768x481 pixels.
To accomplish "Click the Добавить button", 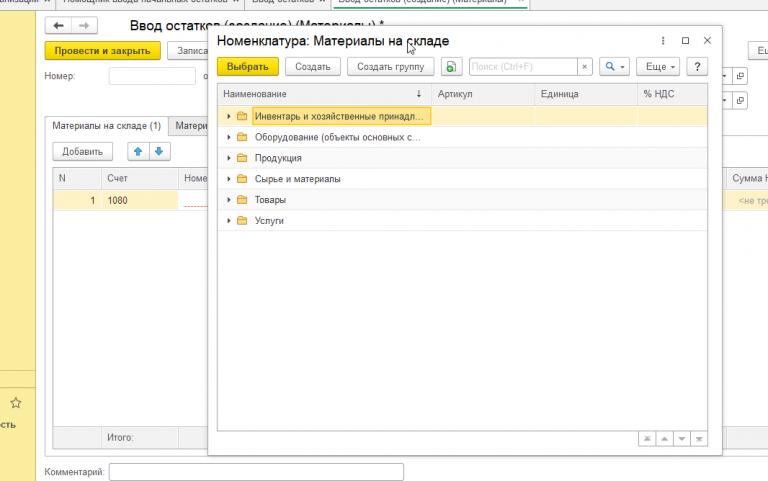I will tap(82, 151).
